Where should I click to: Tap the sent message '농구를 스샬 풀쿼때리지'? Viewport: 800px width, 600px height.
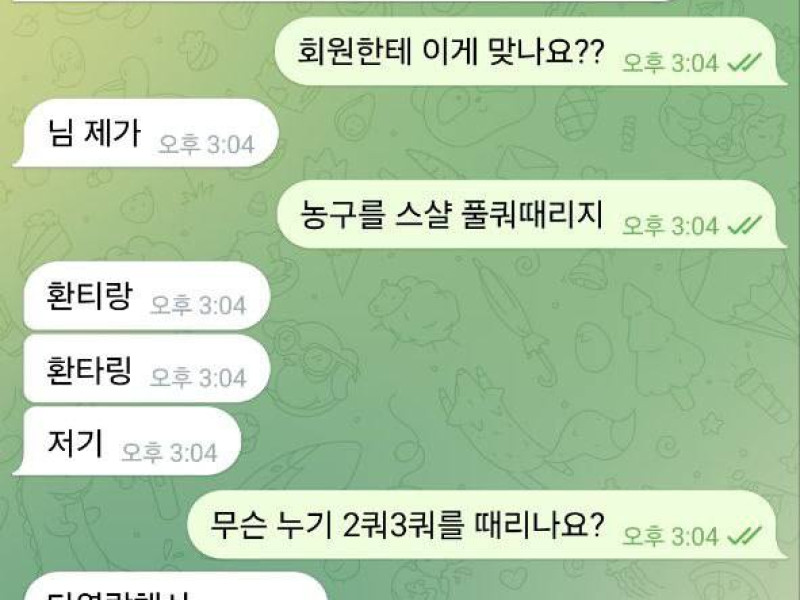(x=531, y=214)
